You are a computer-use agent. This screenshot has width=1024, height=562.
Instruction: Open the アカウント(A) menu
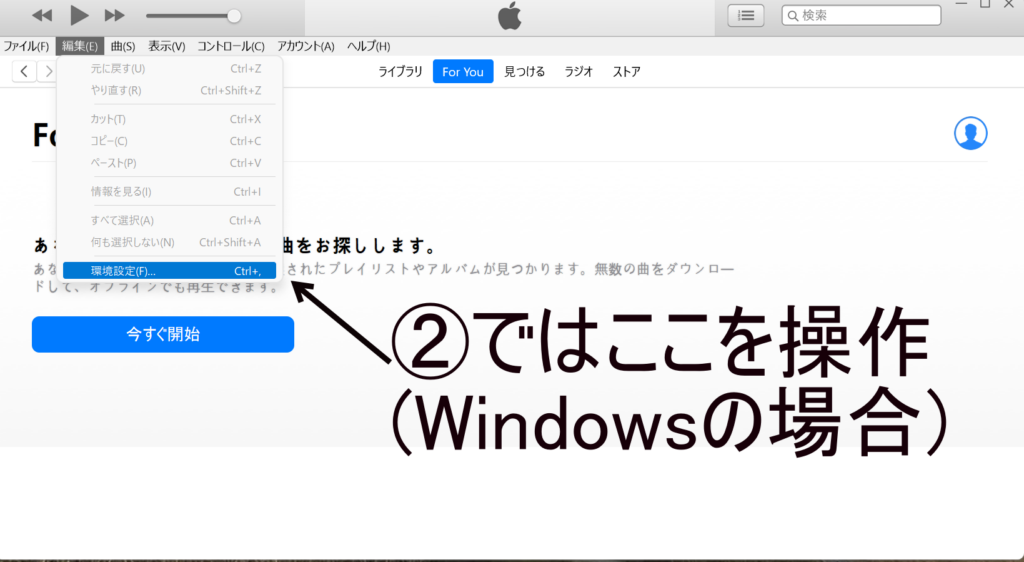[x=306, y=46]
